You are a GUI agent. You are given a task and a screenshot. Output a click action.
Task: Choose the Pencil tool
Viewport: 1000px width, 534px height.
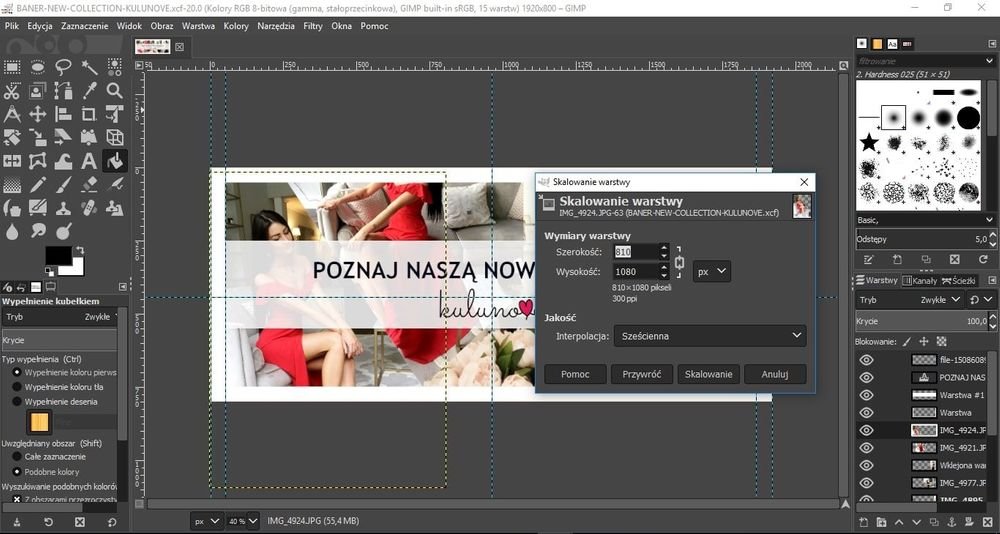(38, 184)
